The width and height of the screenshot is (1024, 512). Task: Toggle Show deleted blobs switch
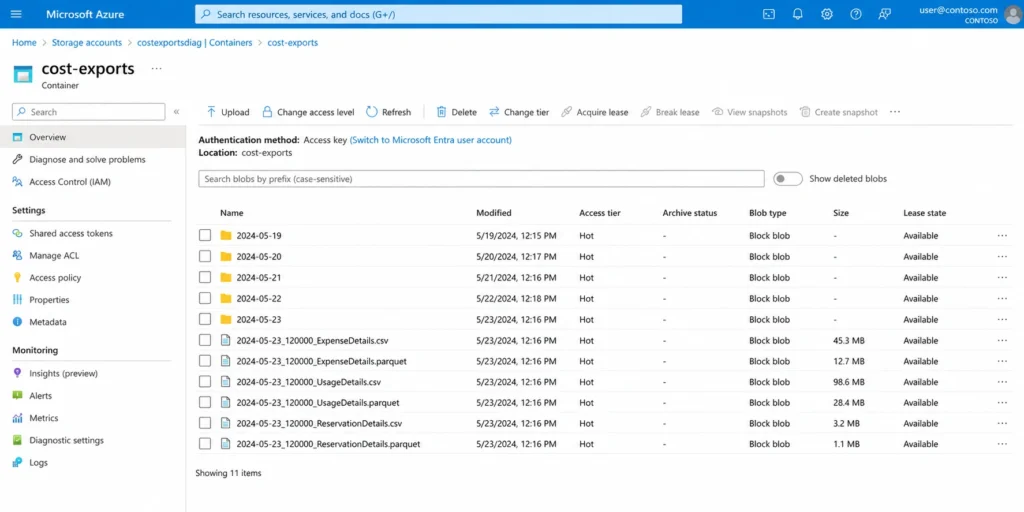pyautogui.click(x=788, y=178)
